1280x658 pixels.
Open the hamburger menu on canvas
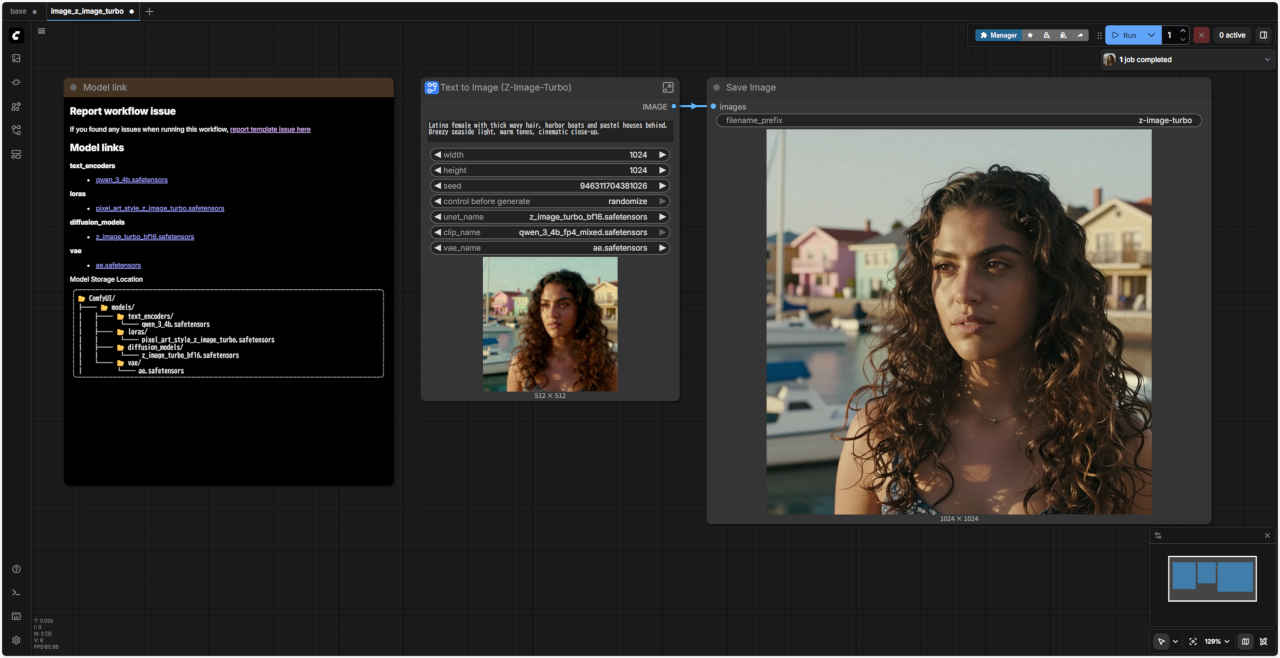pyautogui.click(x=41, y=31)
